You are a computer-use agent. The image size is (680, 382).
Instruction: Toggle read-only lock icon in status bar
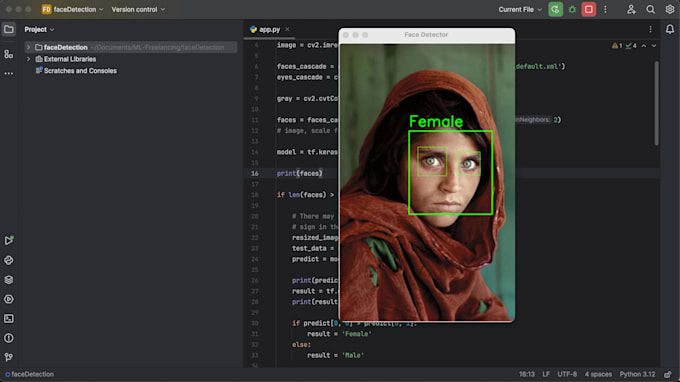pos(667,374)
